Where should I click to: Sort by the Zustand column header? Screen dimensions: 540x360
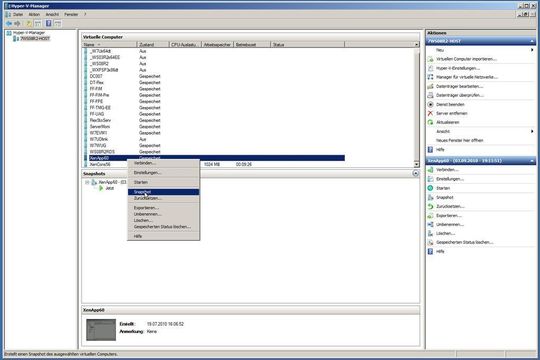point(153,45)
